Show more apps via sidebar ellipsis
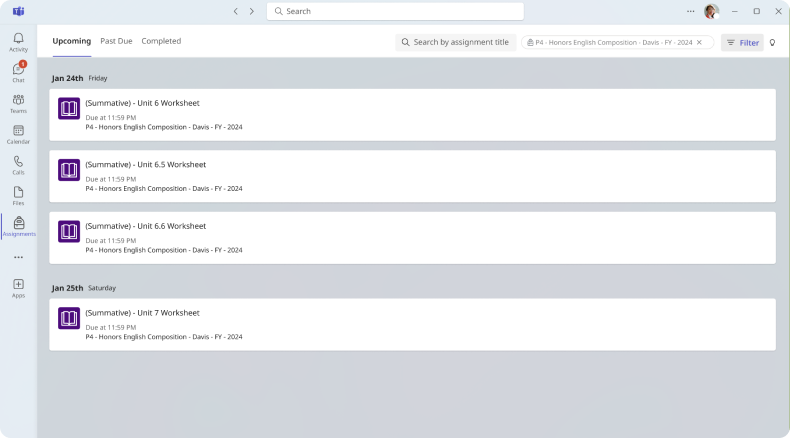The width and height of the screenshot is (790, 438). [x=18, y=257]
